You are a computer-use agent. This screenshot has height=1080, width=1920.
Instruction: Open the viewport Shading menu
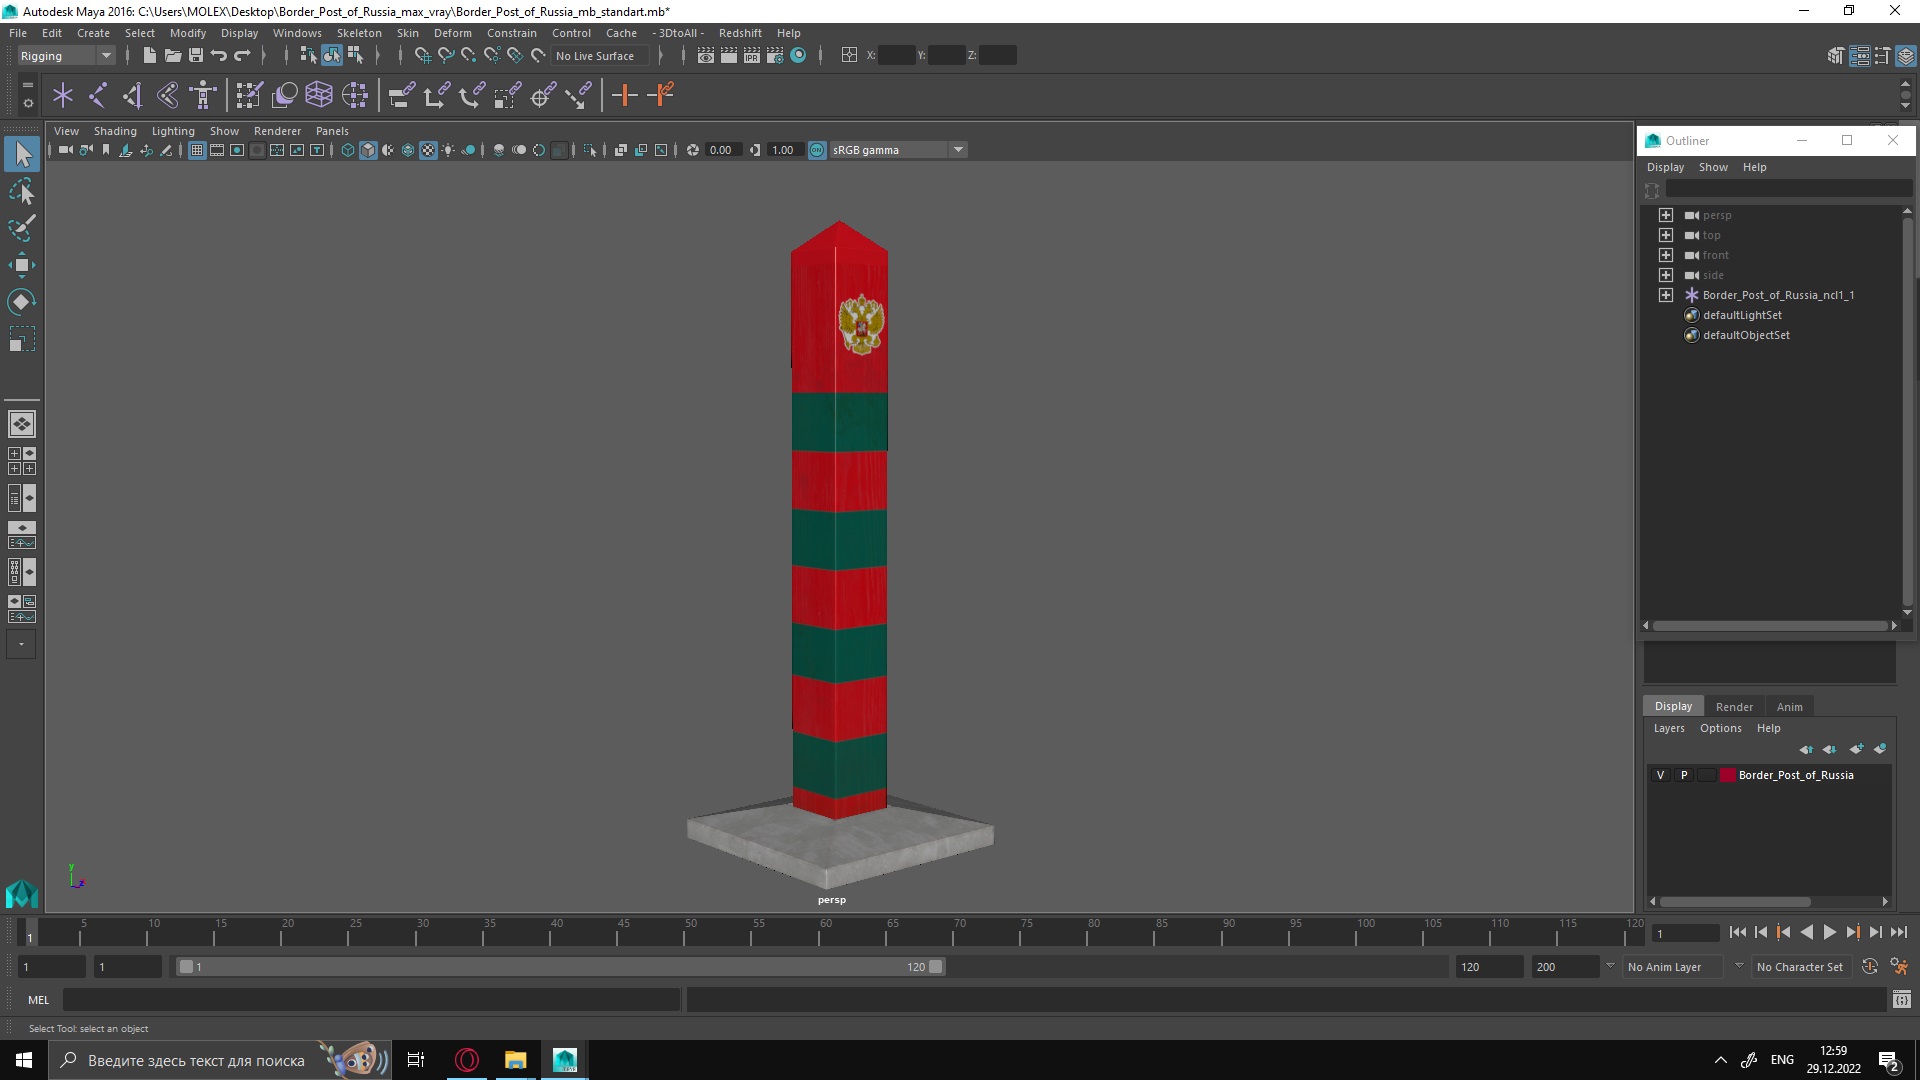coord(115,131)
